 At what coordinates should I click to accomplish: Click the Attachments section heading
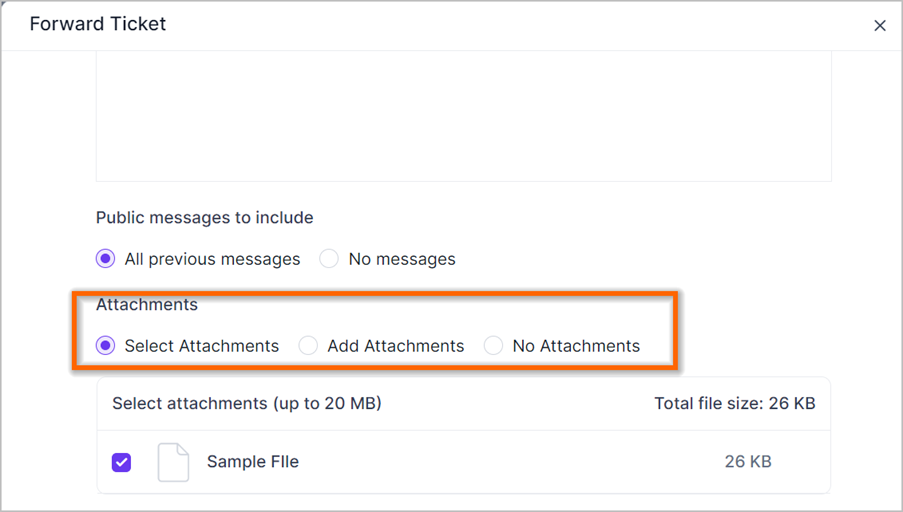click(x=147, y=305)
